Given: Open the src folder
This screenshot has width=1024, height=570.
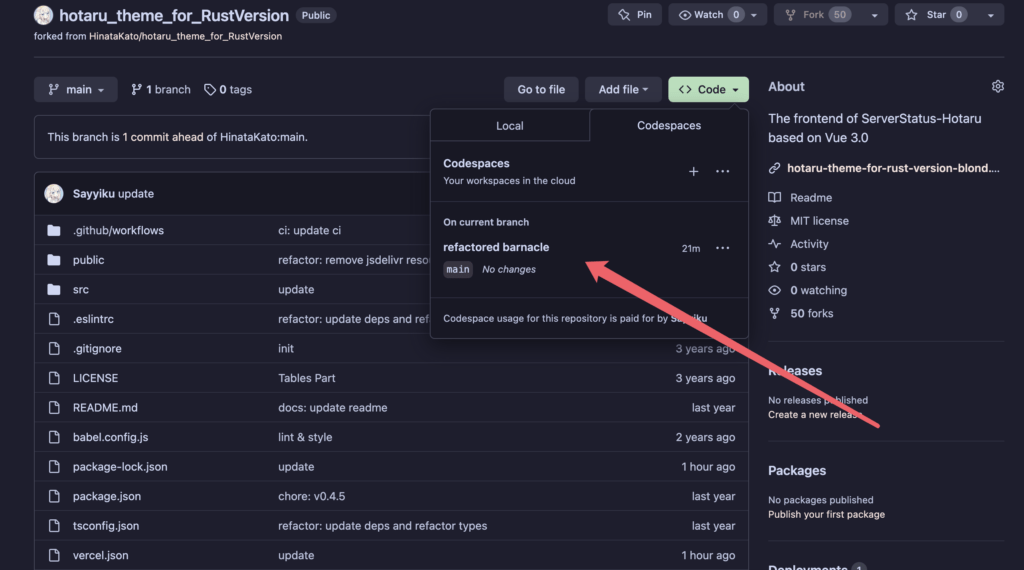Looking at the screenshot, I should pyautogui.click(x=80, y=289).
